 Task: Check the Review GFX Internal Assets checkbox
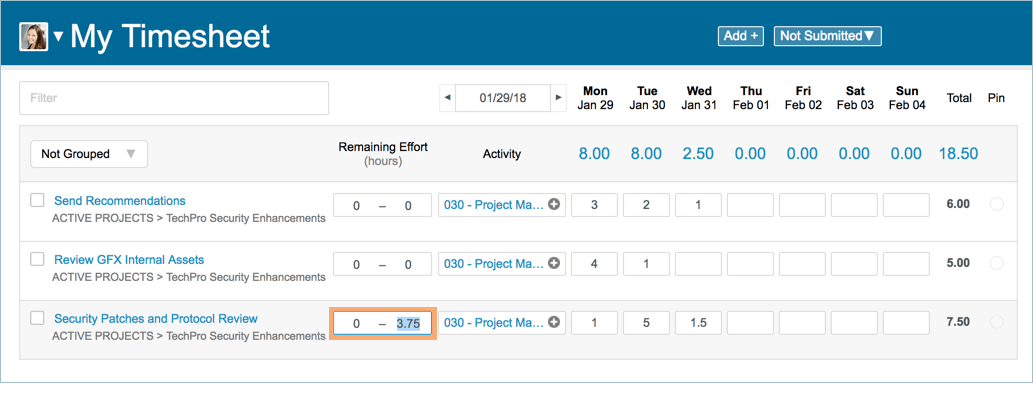[38, 259]
